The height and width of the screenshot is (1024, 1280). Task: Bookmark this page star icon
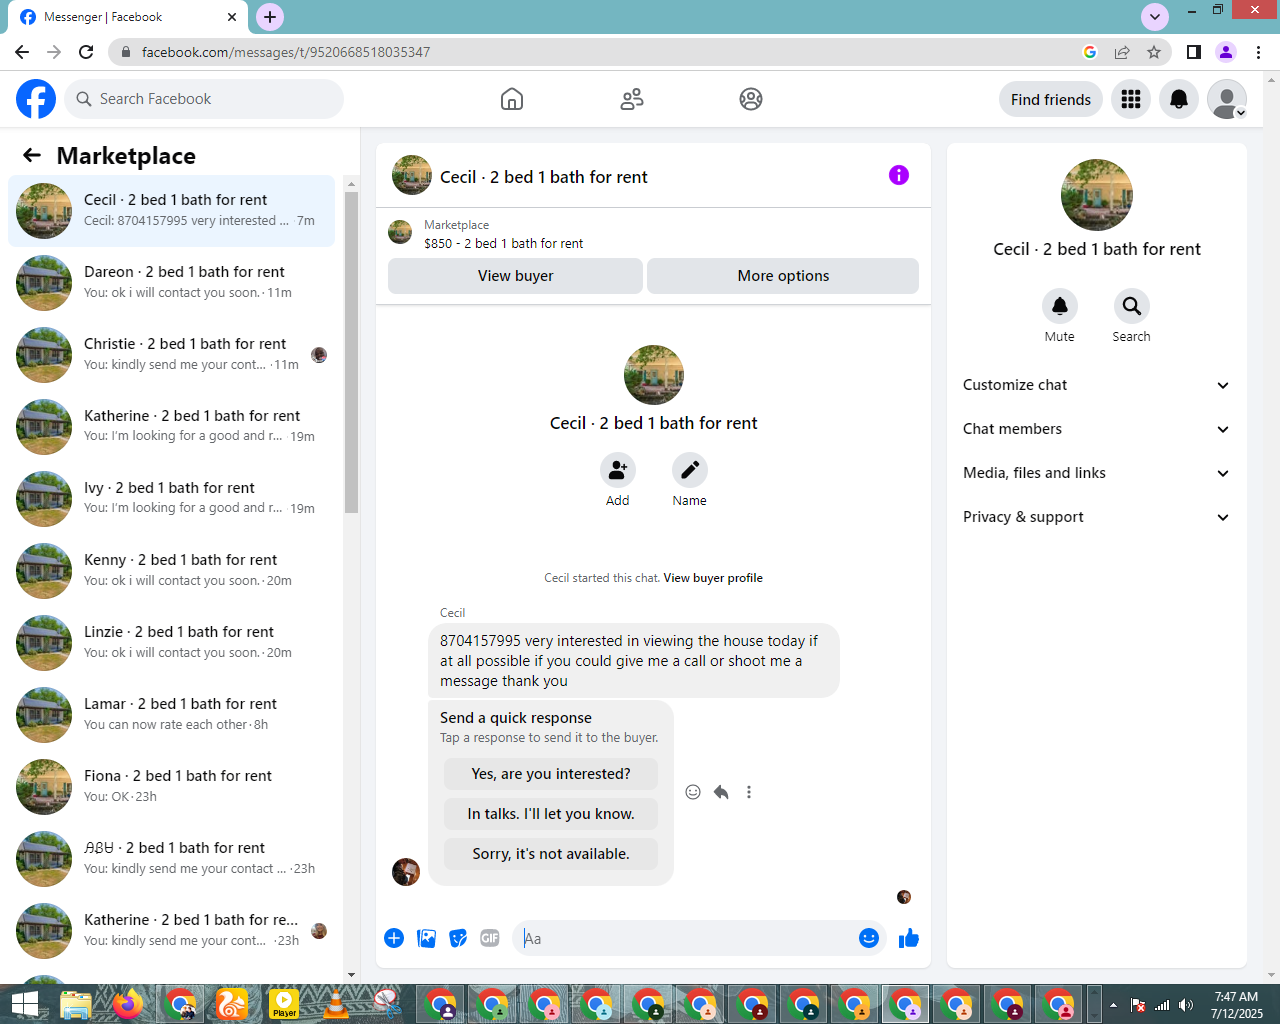(x=1154, y=52)
